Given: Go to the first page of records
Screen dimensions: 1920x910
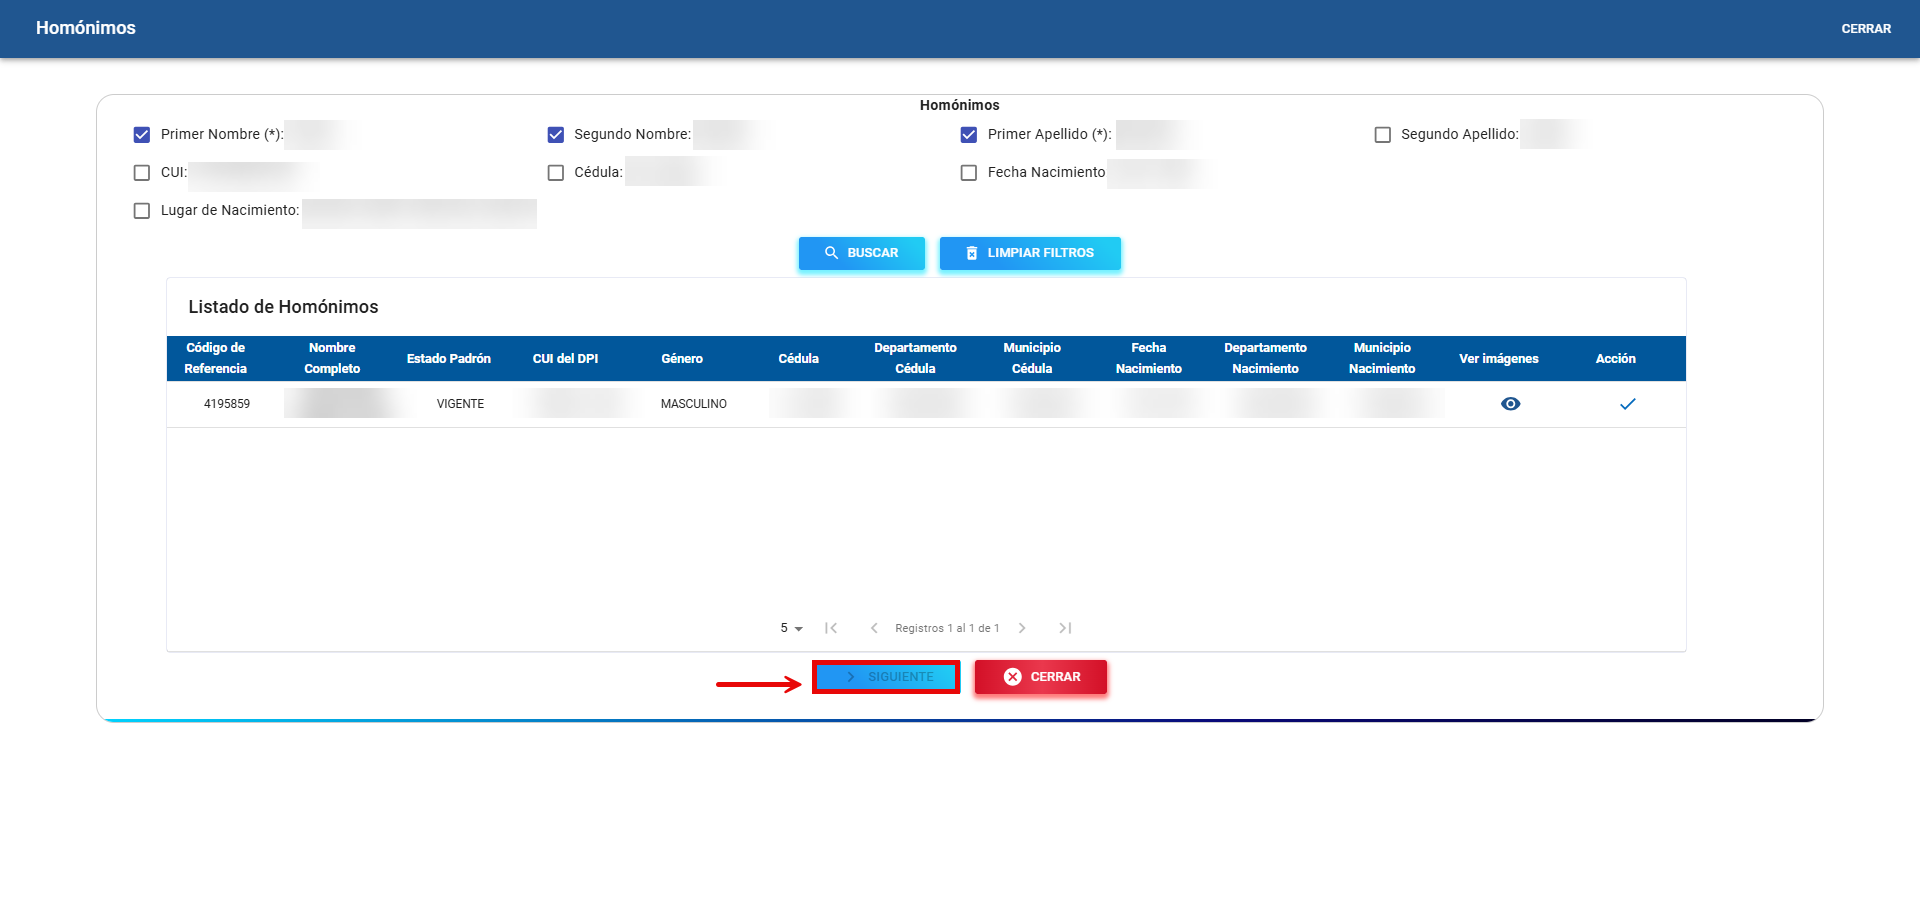Looking at the screenshot, I should (x=831, y=628).
